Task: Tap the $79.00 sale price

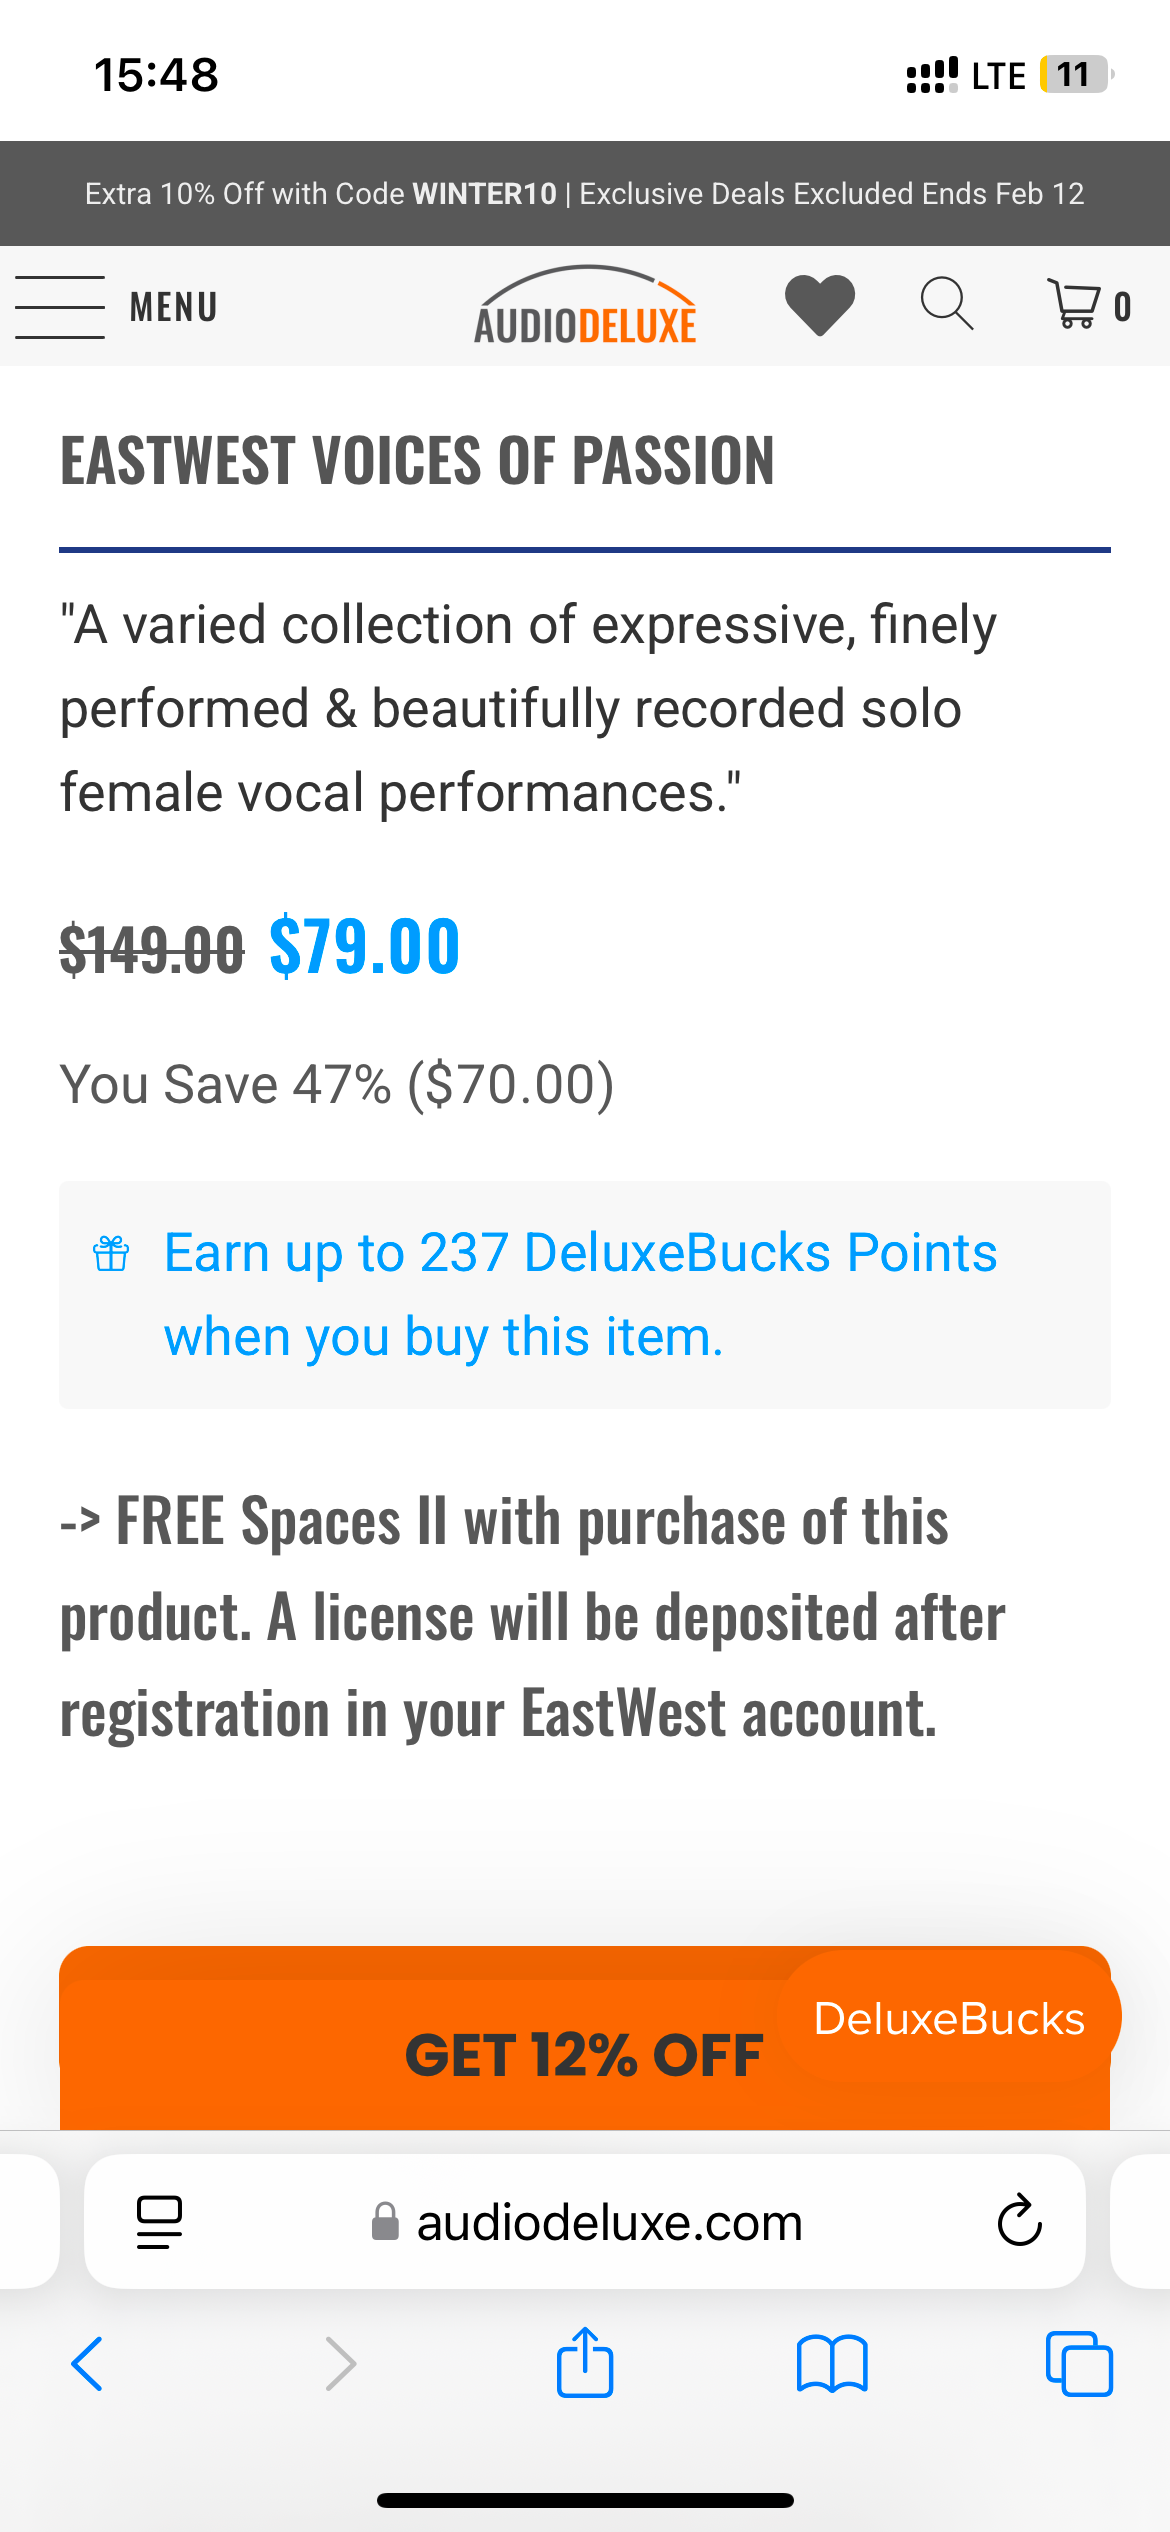Action: pyautogui.click(x=365, y=946)
